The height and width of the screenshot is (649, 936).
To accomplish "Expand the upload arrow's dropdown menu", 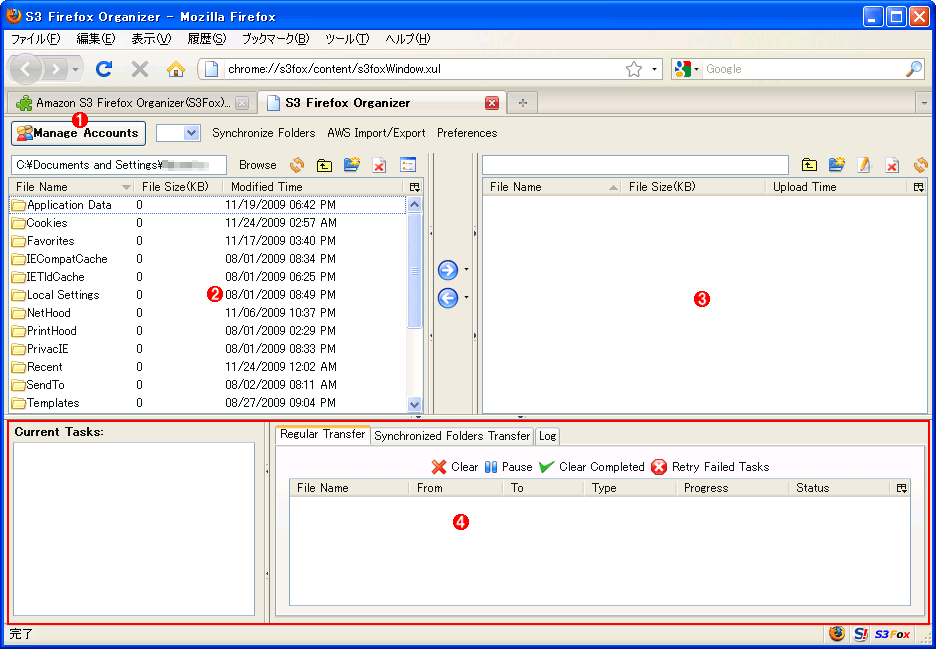I will pyautogui.click(x=466, y=270).
